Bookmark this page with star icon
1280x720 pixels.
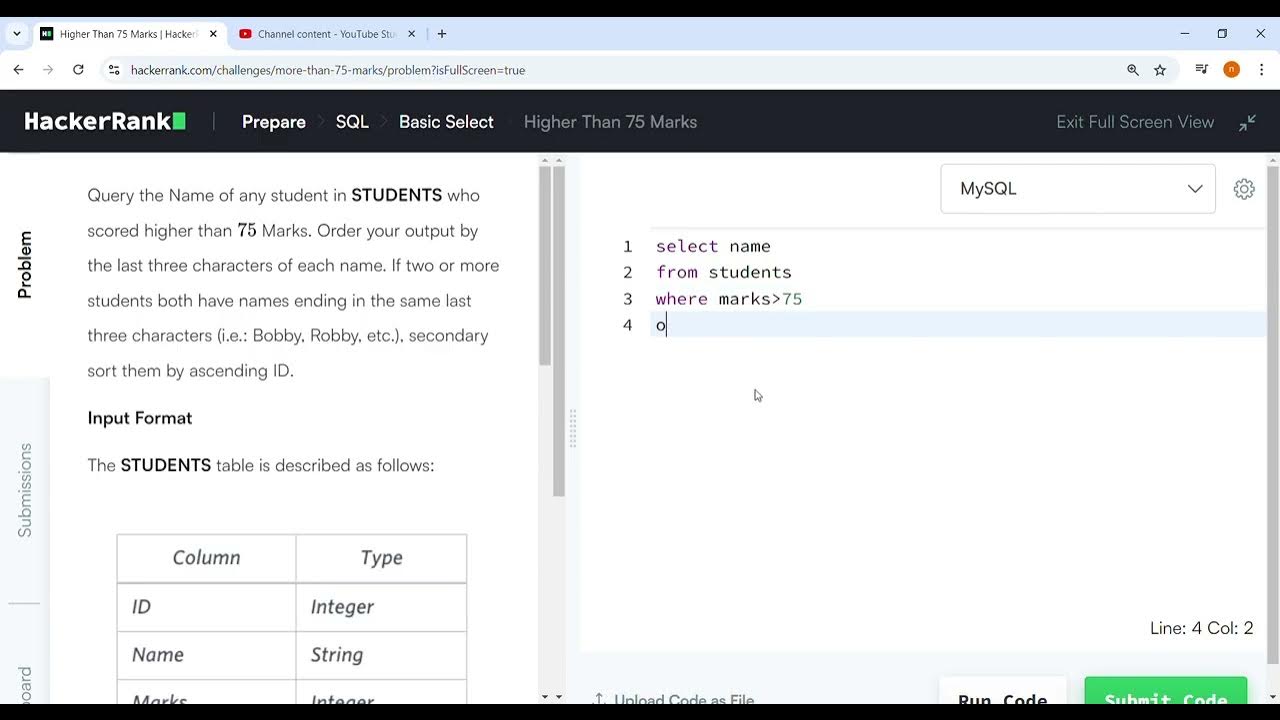(1160, 70)
